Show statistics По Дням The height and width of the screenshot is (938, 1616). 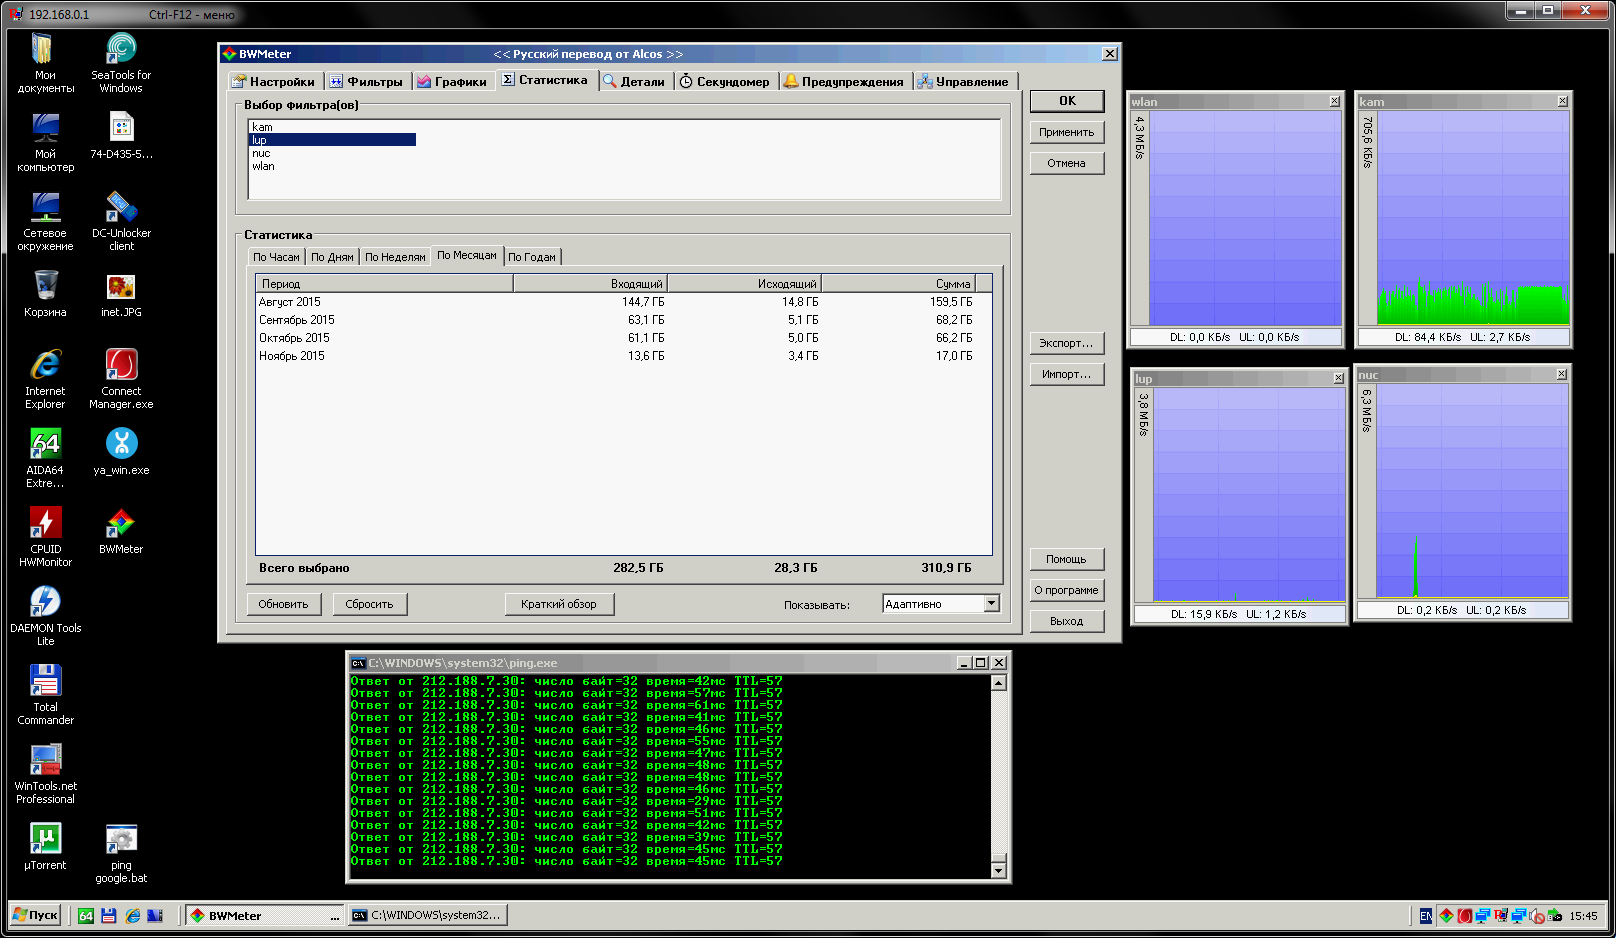(x=332, y=257)
